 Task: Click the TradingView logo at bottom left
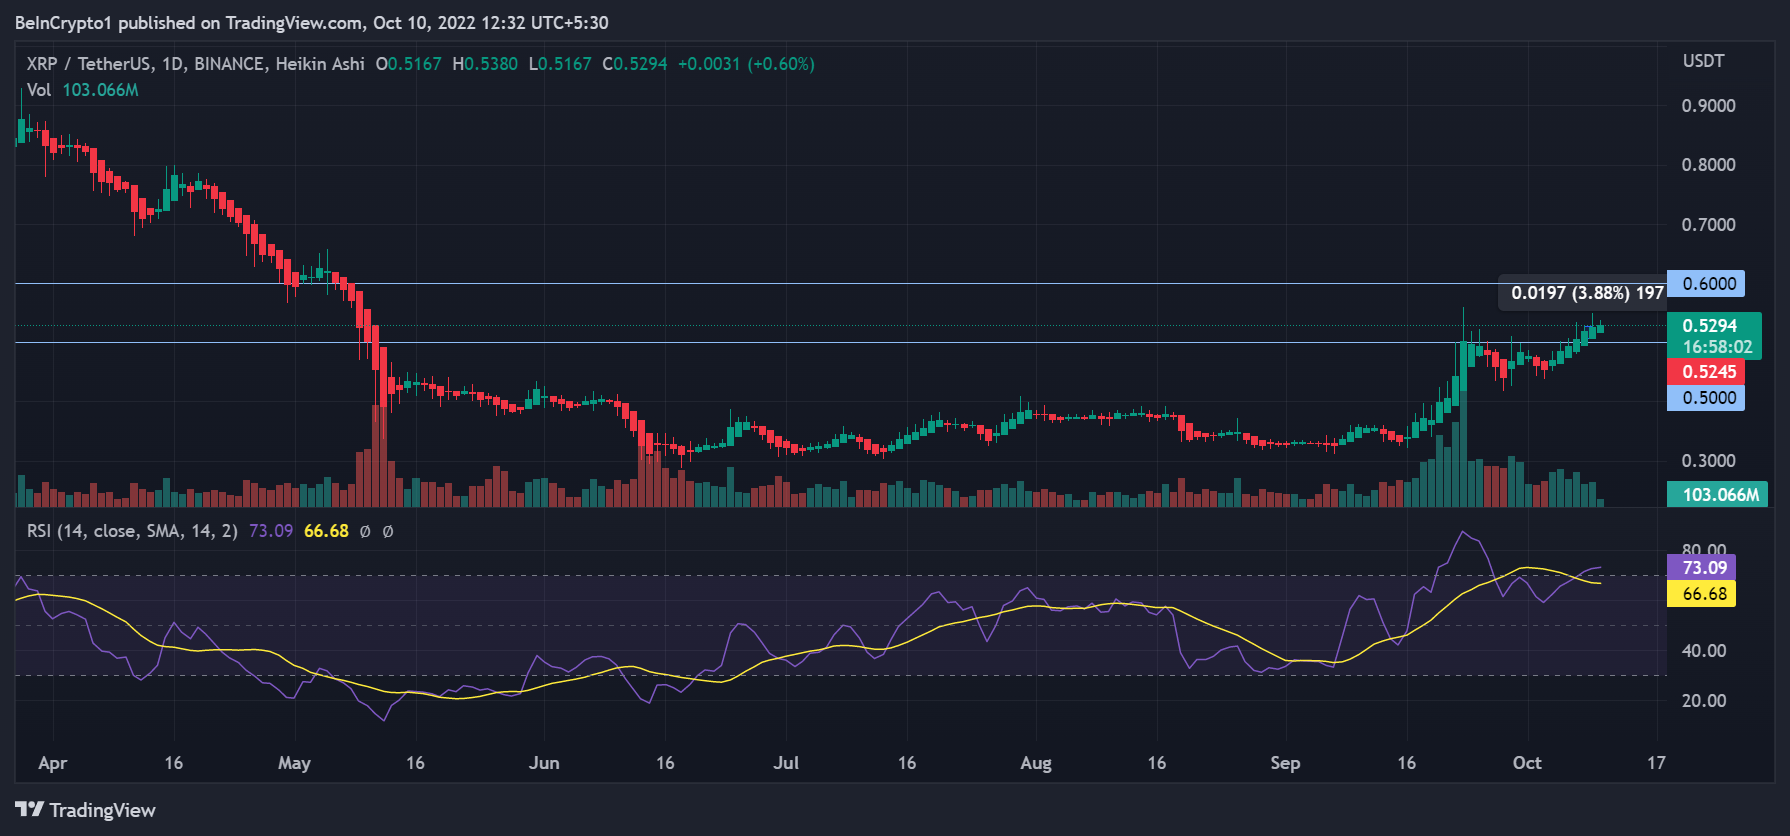pyautogui.click(x=86, y=810)
